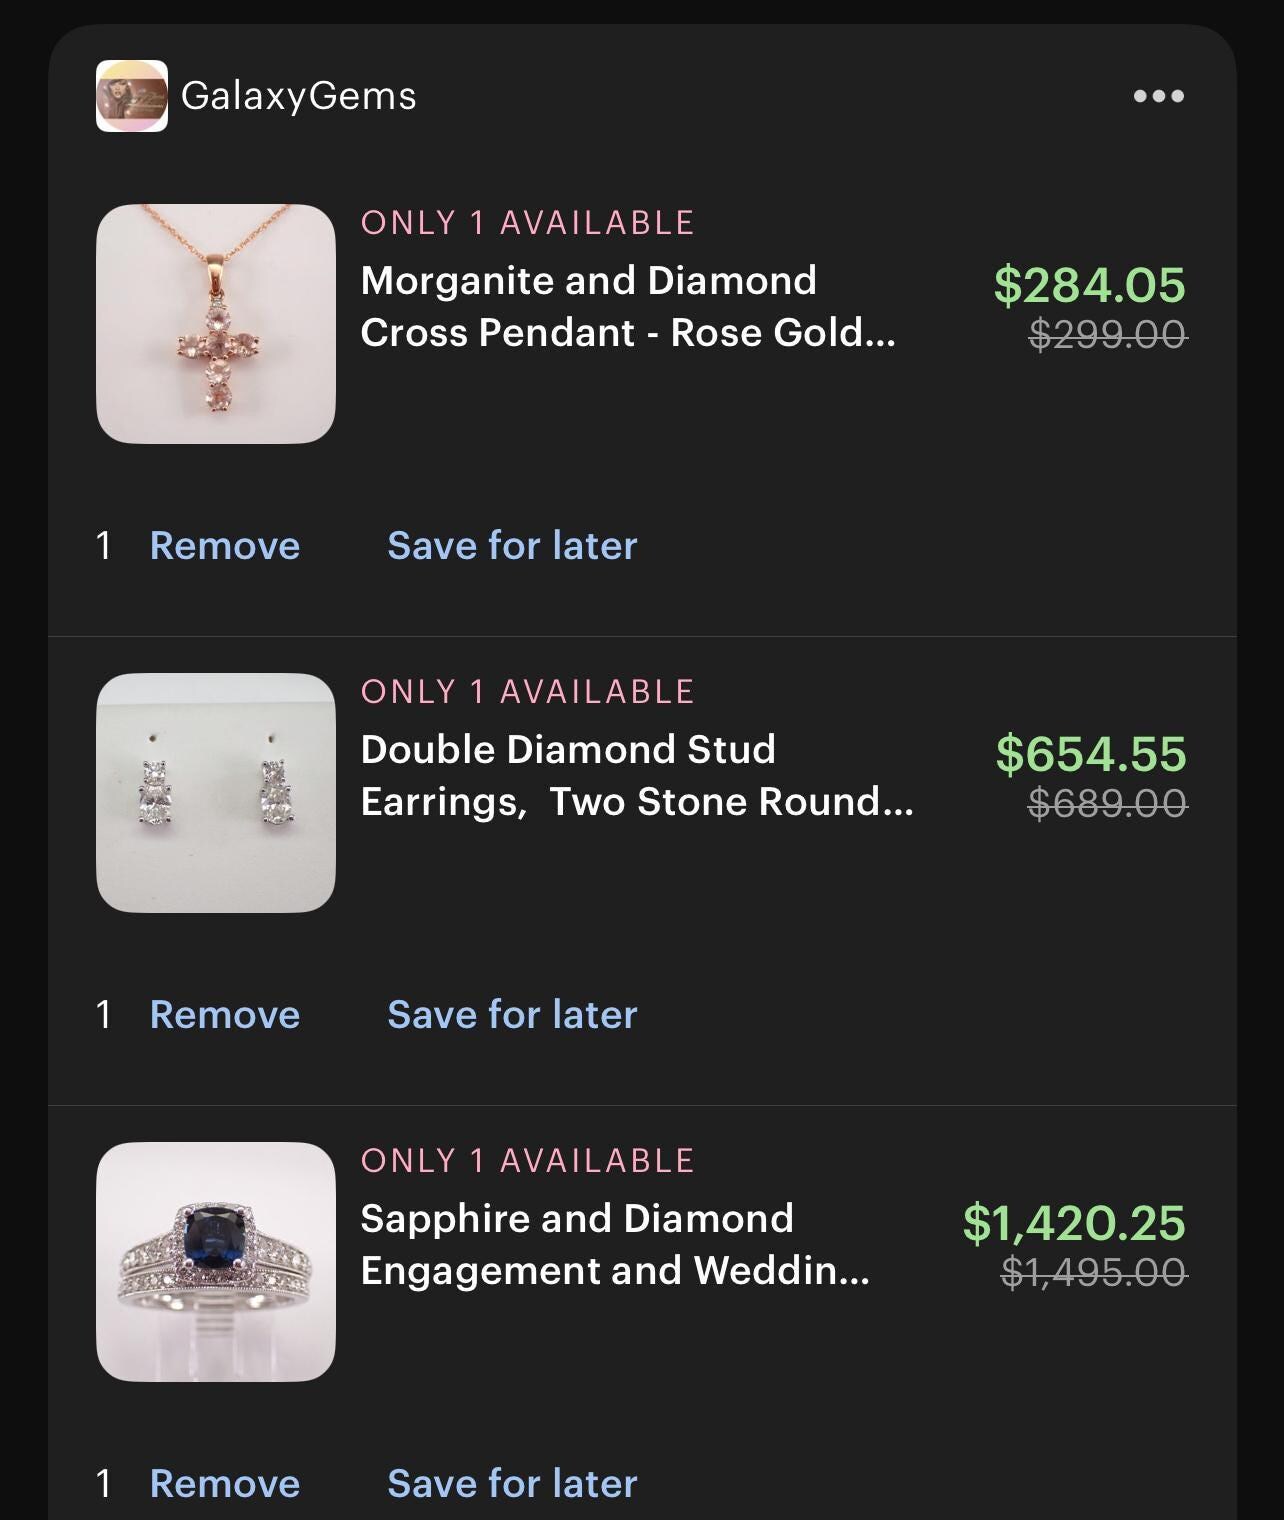Remove the Double Diamond Stud Earrings
The width and height of the screenshot is (1284, 1520).
[225, 1014]
